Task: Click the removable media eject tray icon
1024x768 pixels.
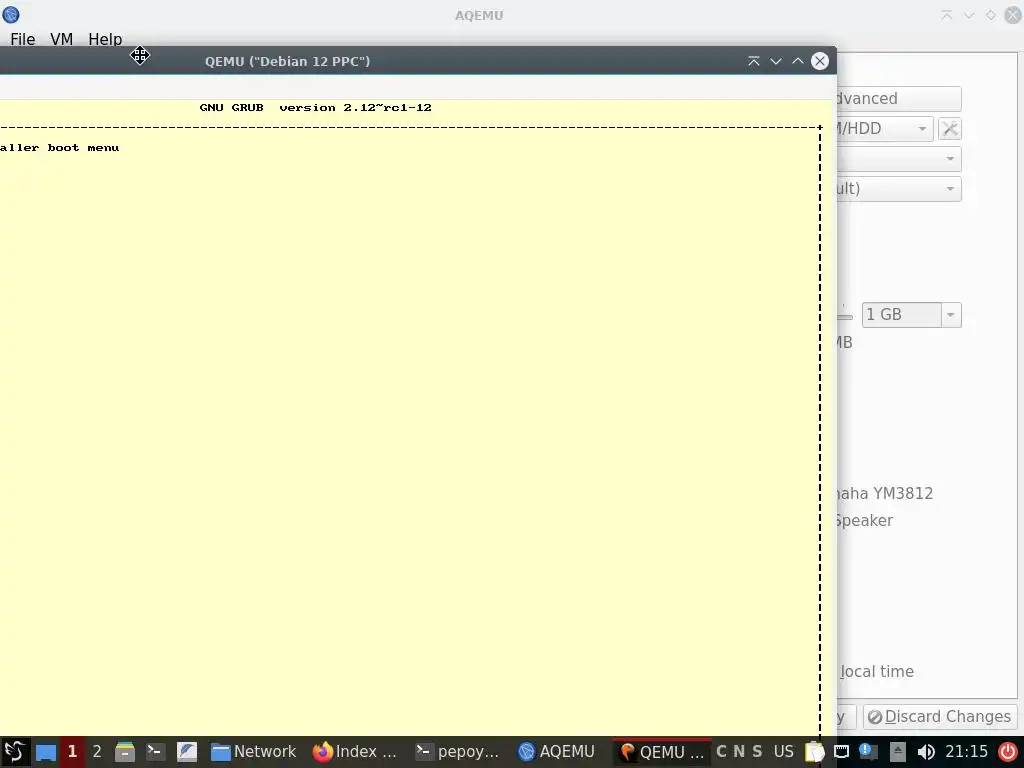Action: tap(898, 752)
